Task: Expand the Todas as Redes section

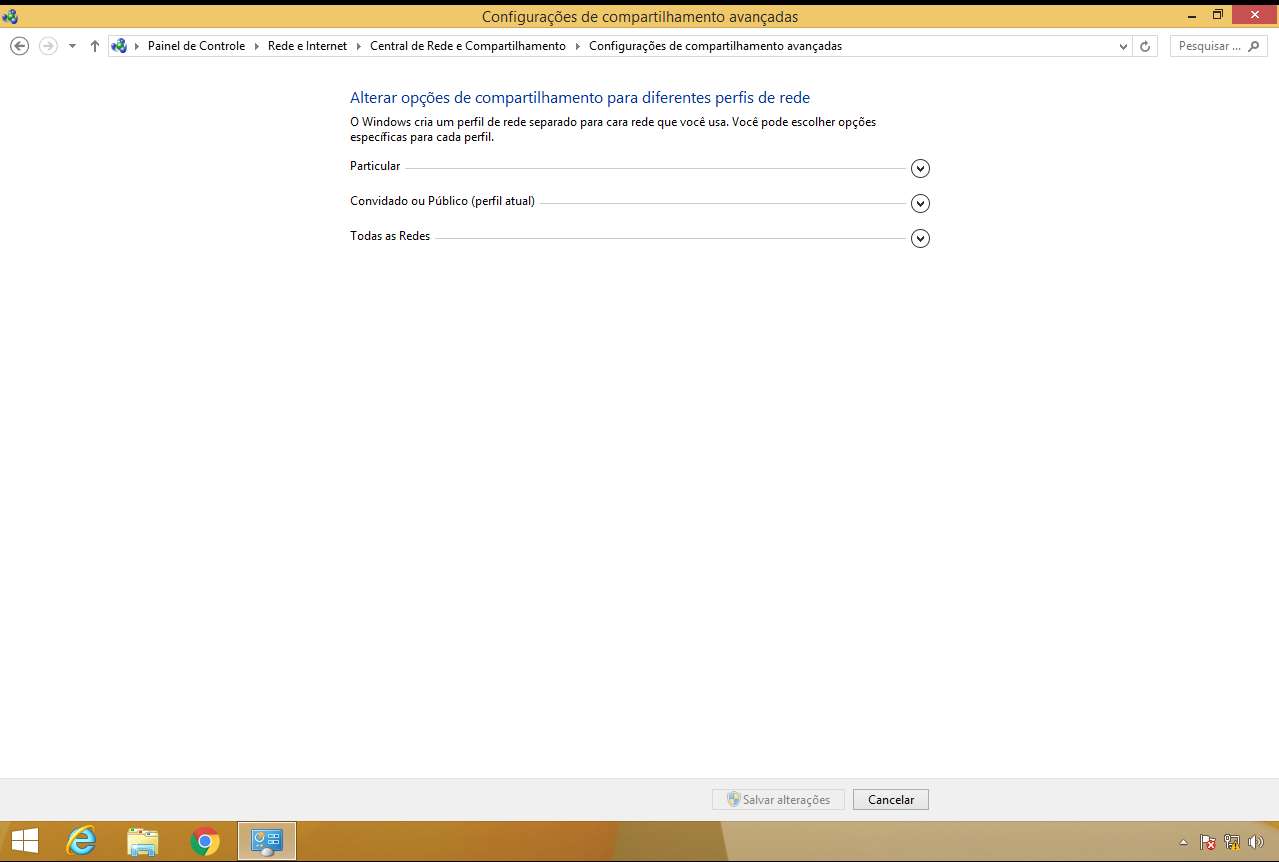Action: coord(921,239)
